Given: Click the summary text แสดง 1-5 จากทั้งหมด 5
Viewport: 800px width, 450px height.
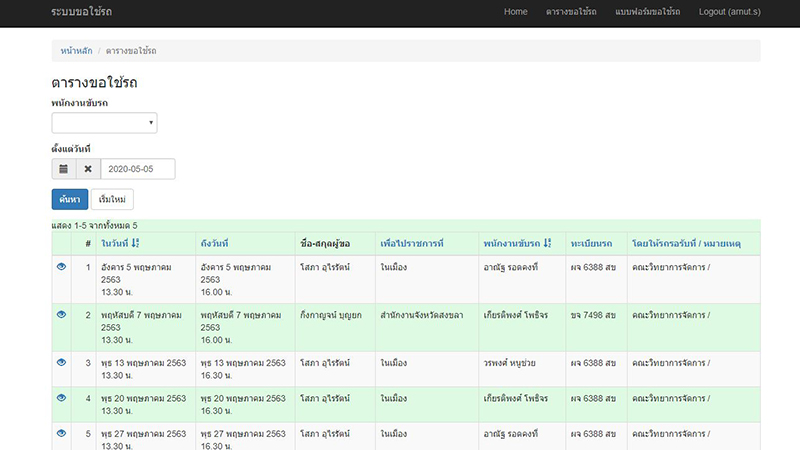Looking at the screenshot, I should tap(94, 226).
